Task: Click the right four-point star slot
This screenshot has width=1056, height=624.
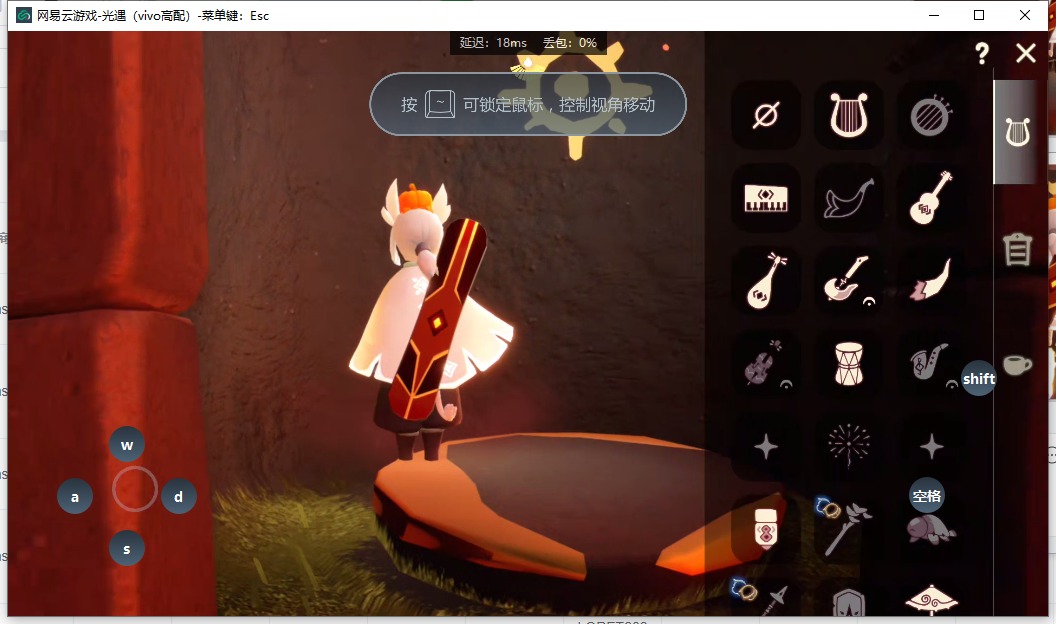Action: [931, 446]
